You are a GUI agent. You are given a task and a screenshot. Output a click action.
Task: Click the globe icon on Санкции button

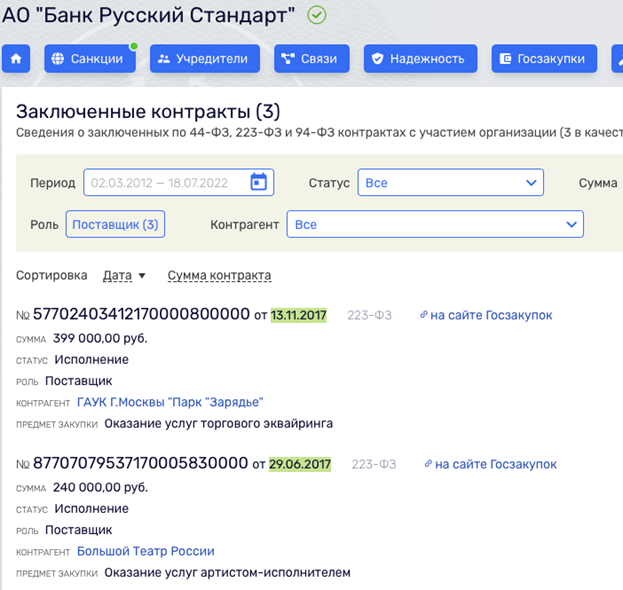pyautogui.click(x=58, y=59)
